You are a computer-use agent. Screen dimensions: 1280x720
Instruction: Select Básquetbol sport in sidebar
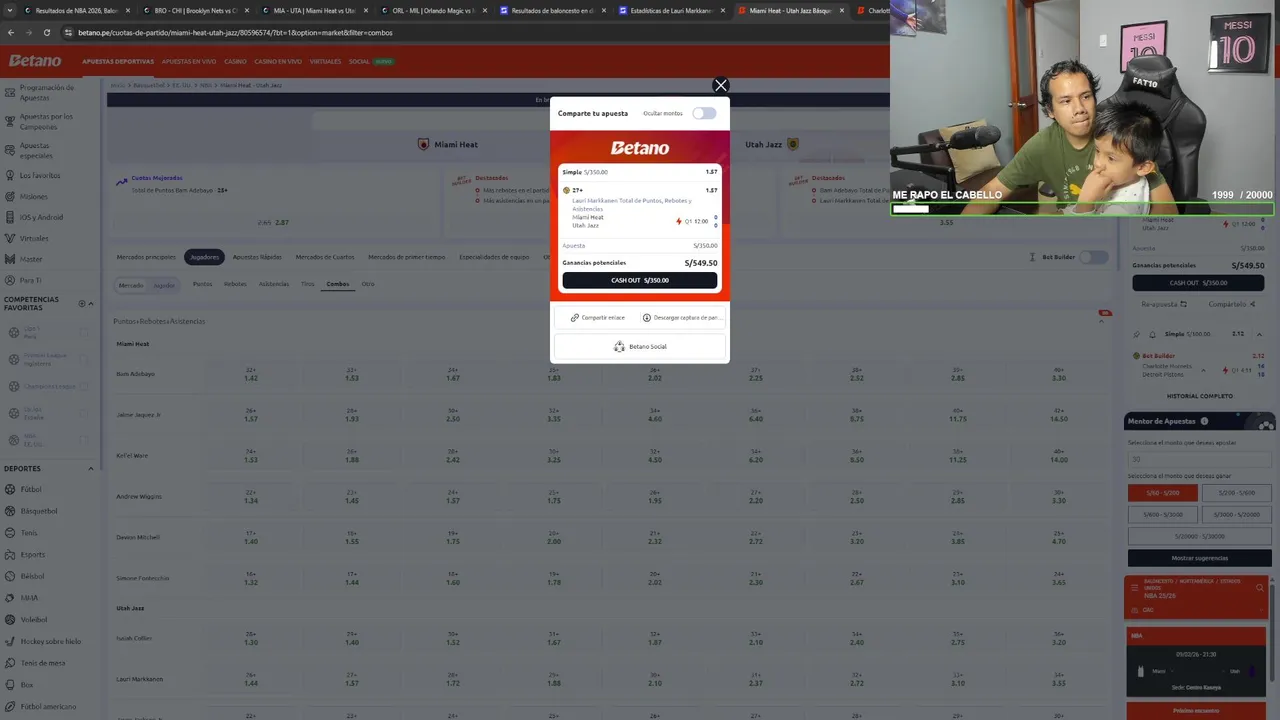coord(39,511)
